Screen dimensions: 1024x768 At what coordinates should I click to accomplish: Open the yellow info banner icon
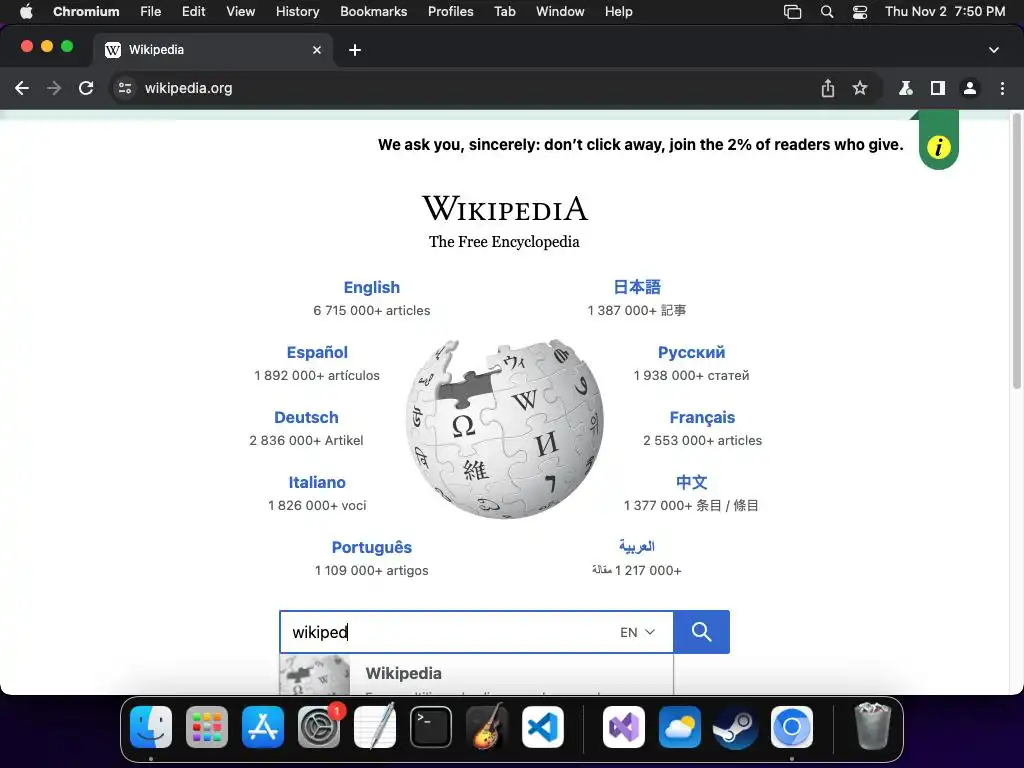(x=938, y=146)
